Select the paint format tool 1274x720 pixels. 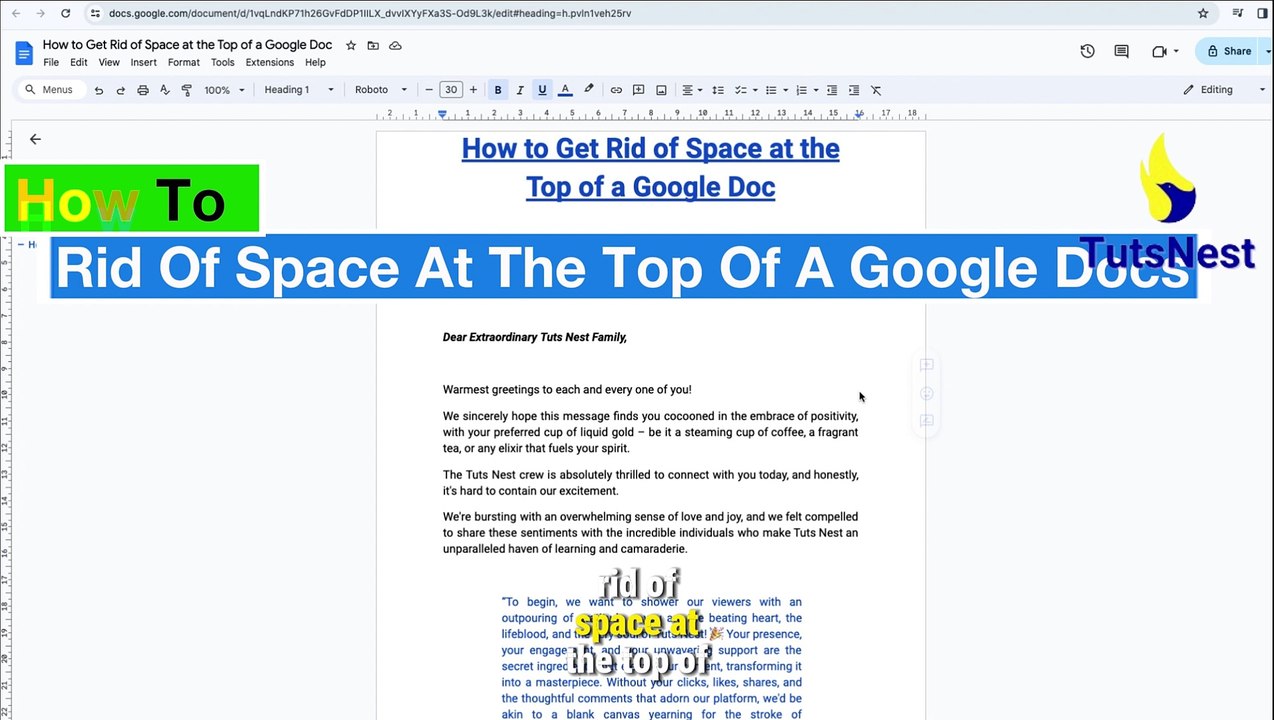[187, 90]
